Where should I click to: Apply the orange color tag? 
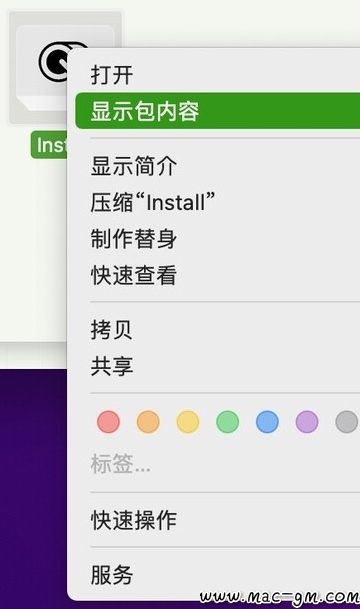pyautogui.click(x=148, y=422)
